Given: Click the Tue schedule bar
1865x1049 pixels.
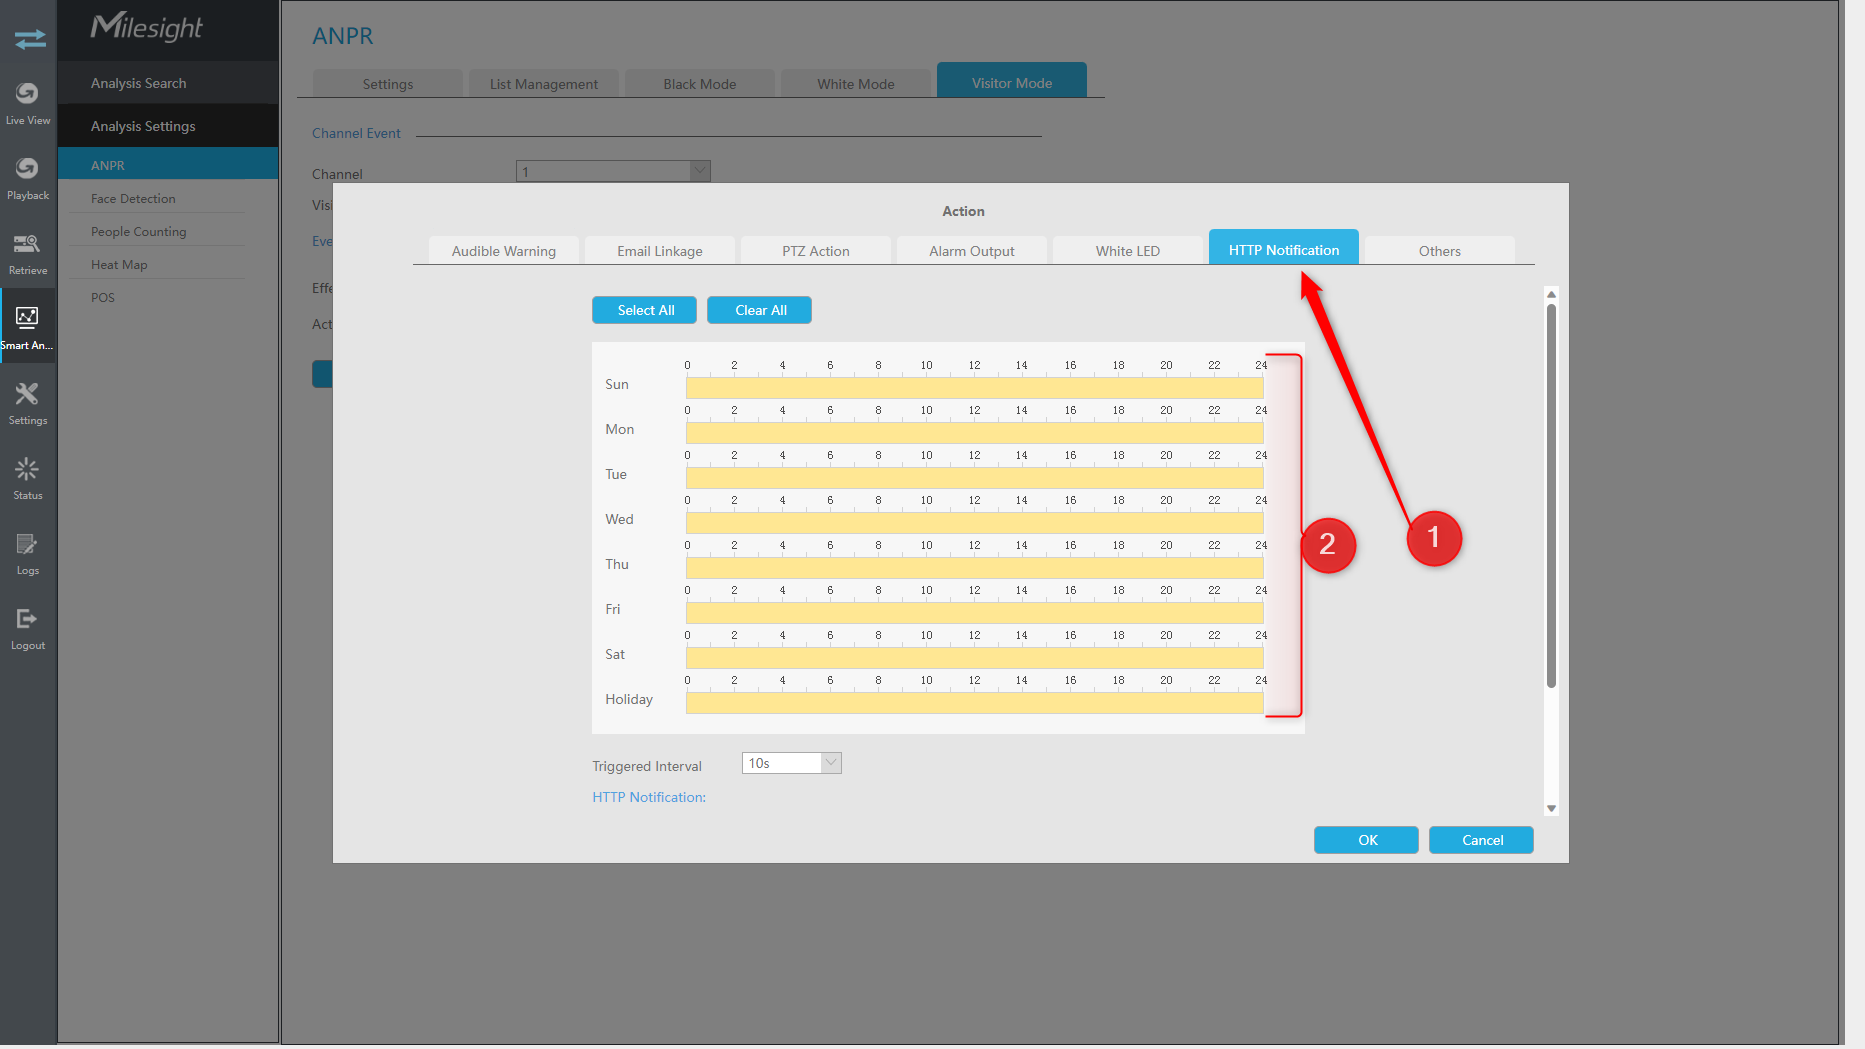Looking at the screenshot, I should pos(975,477).
